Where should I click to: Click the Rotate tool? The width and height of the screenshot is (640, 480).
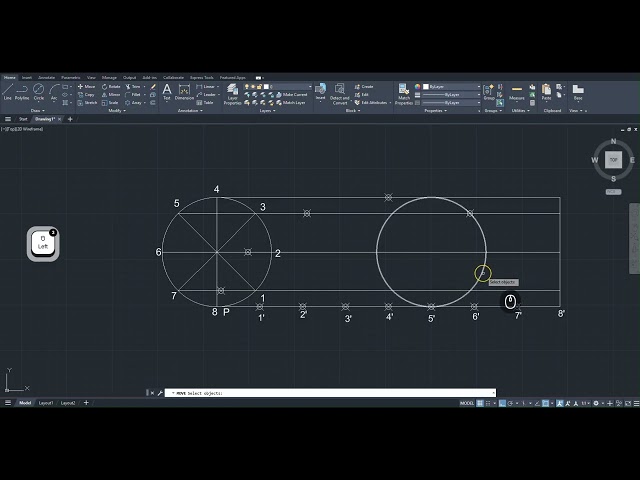[x=111, y=87]
